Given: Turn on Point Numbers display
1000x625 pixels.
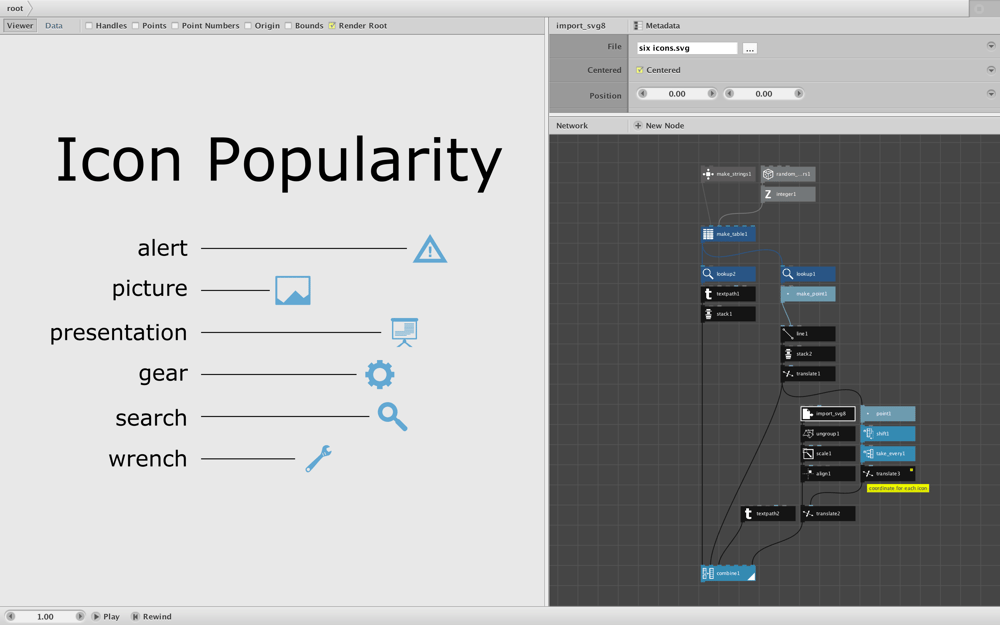Looking at the screenshot, I should point(175,26).
